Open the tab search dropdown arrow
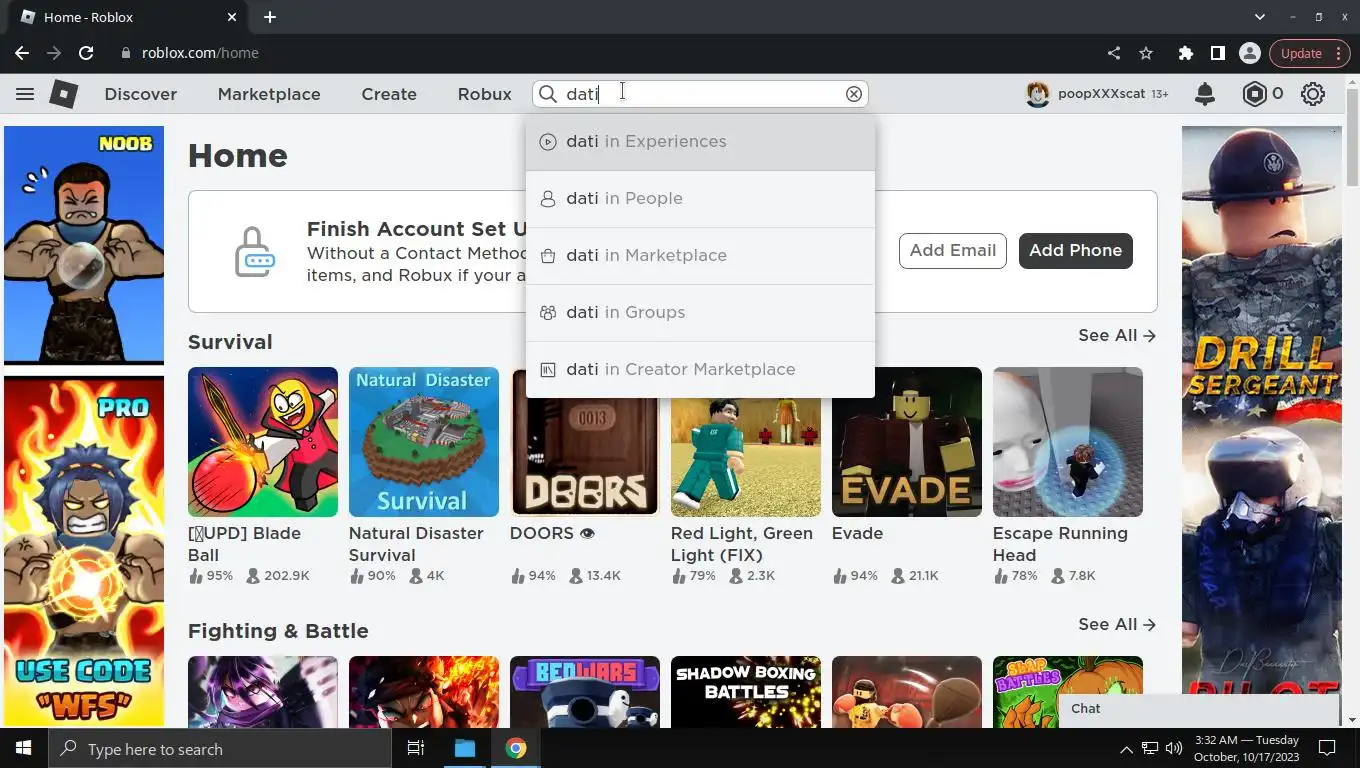 click(x=1260, y=17)
